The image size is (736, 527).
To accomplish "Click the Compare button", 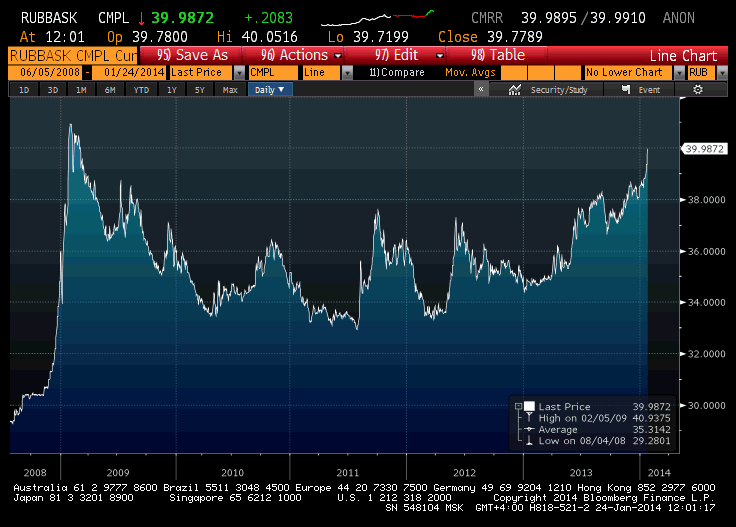I will click(x=397, y=72).
